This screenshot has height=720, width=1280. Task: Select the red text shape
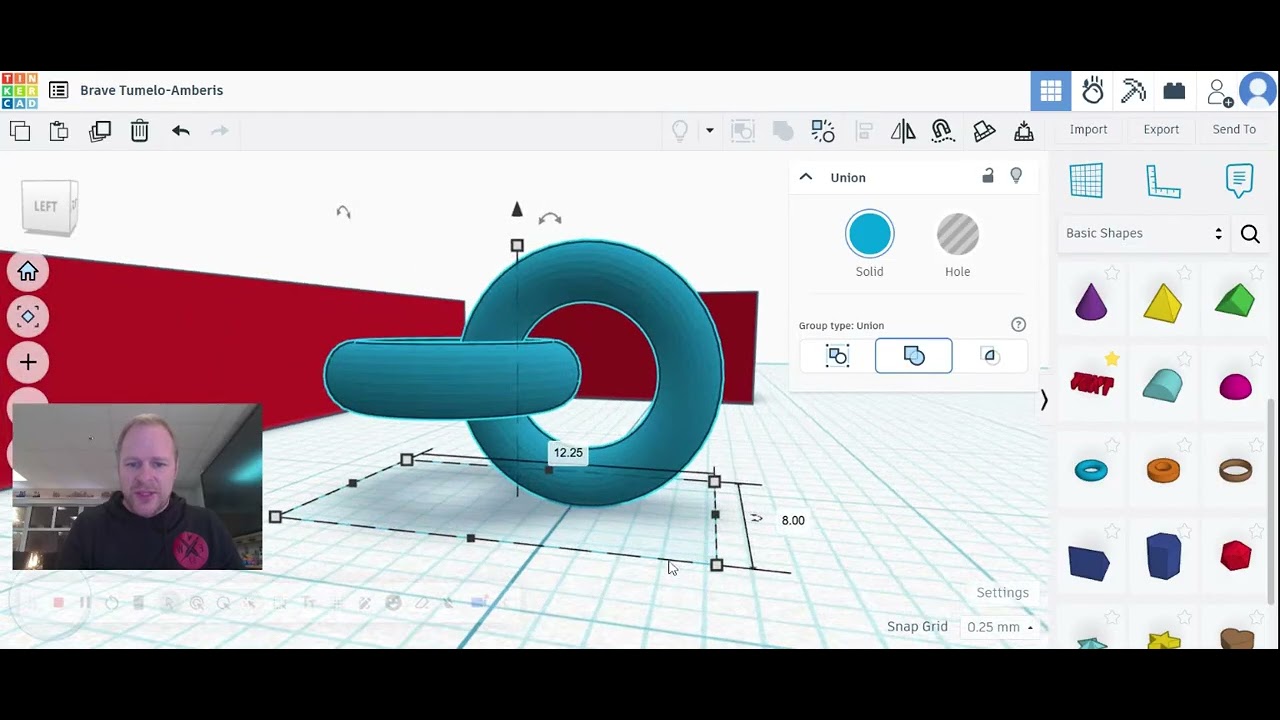tap(1092, 384)
